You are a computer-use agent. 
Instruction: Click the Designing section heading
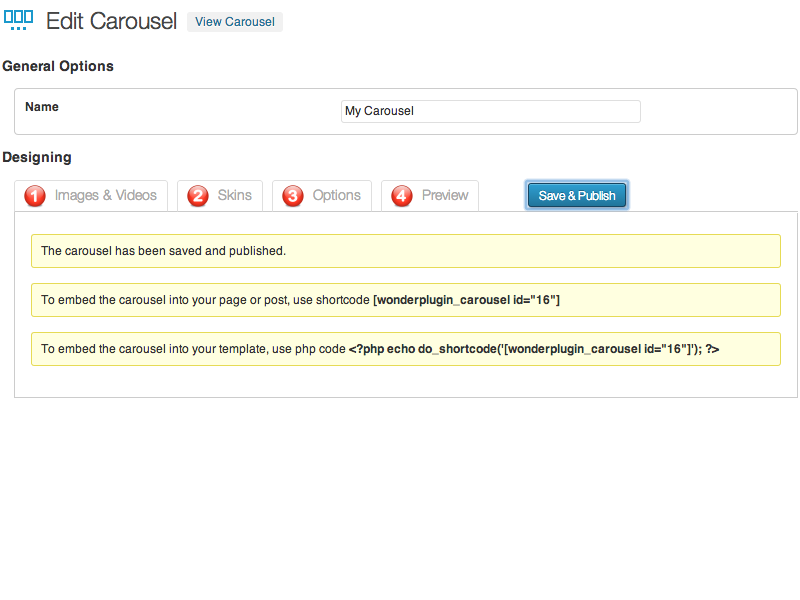click(37, 157)
